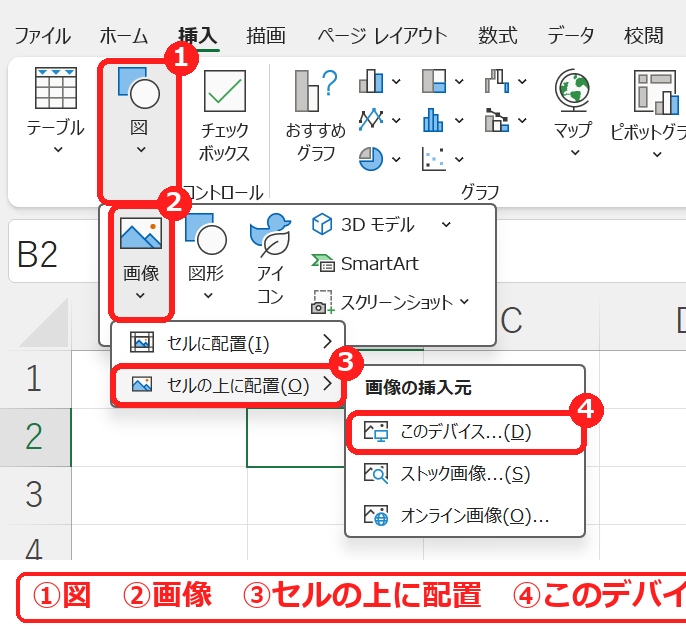Expand waterfall chart dropdown arrow
Viewport: 686px width, 630px height.
522,81
